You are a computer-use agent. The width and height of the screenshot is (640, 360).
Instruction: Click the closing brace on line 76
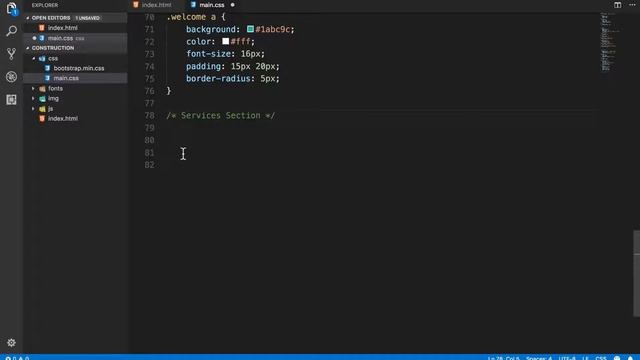coord(169,91)
